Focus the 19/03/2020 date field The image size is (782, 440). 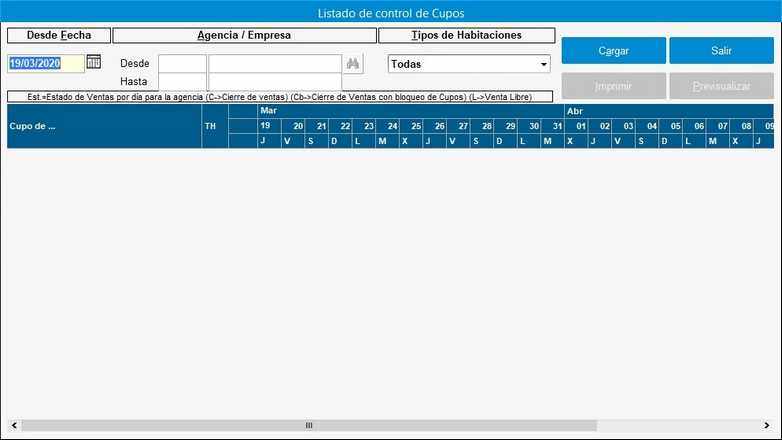tap(45, 63)
